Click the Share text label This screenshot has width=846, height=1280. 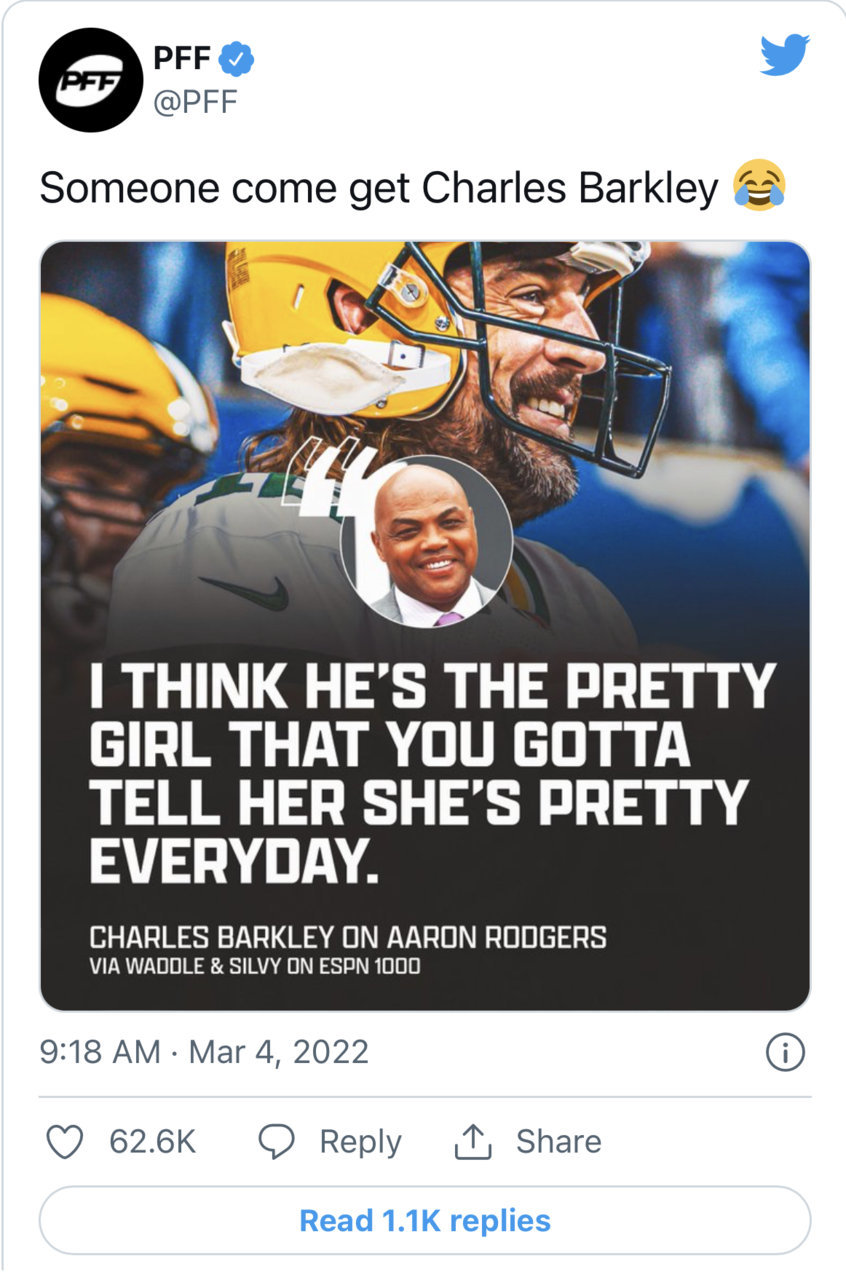(x=558, y=1141)
